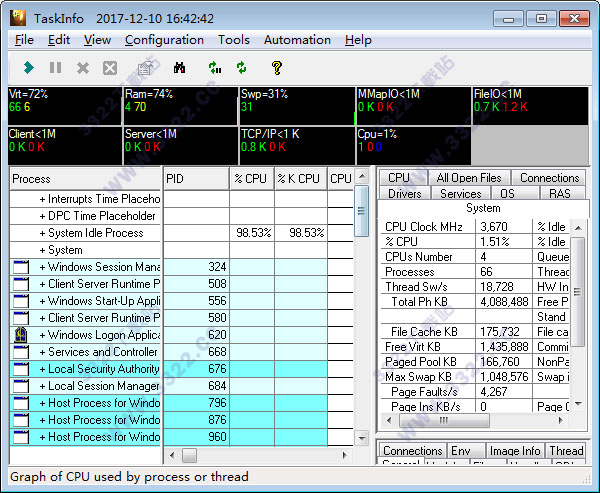Click the % CPU column header
This screenshot has height=493, width=600.
(250, 179)
